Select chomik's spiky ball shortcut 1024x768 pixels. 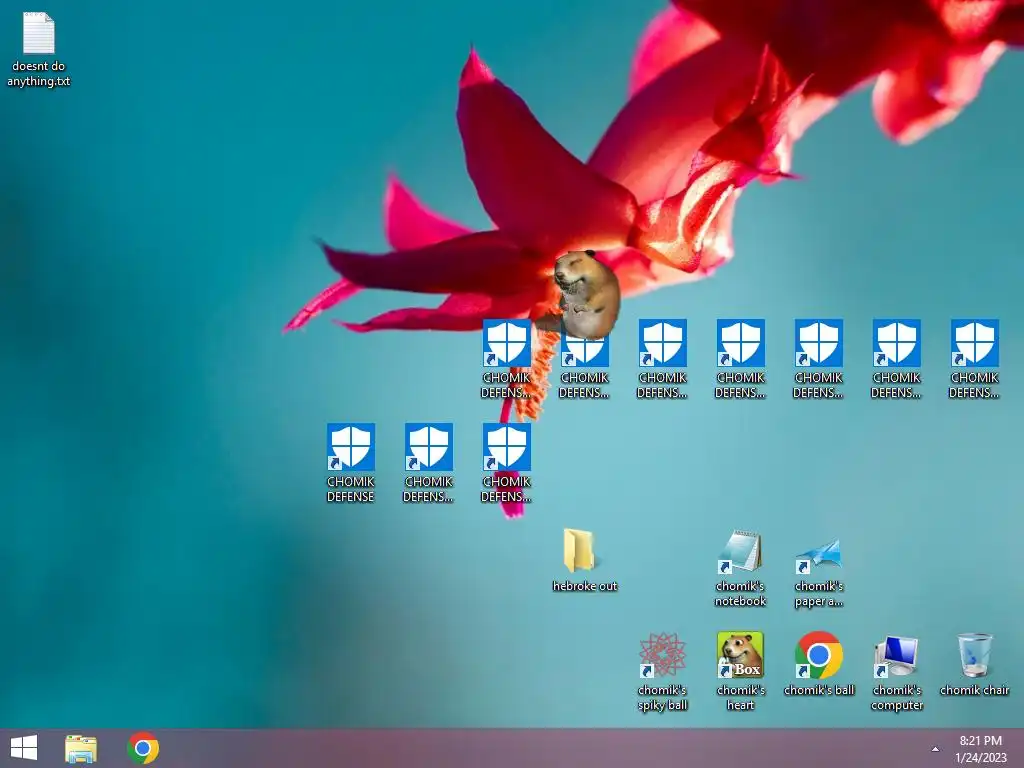coord(662,671)
